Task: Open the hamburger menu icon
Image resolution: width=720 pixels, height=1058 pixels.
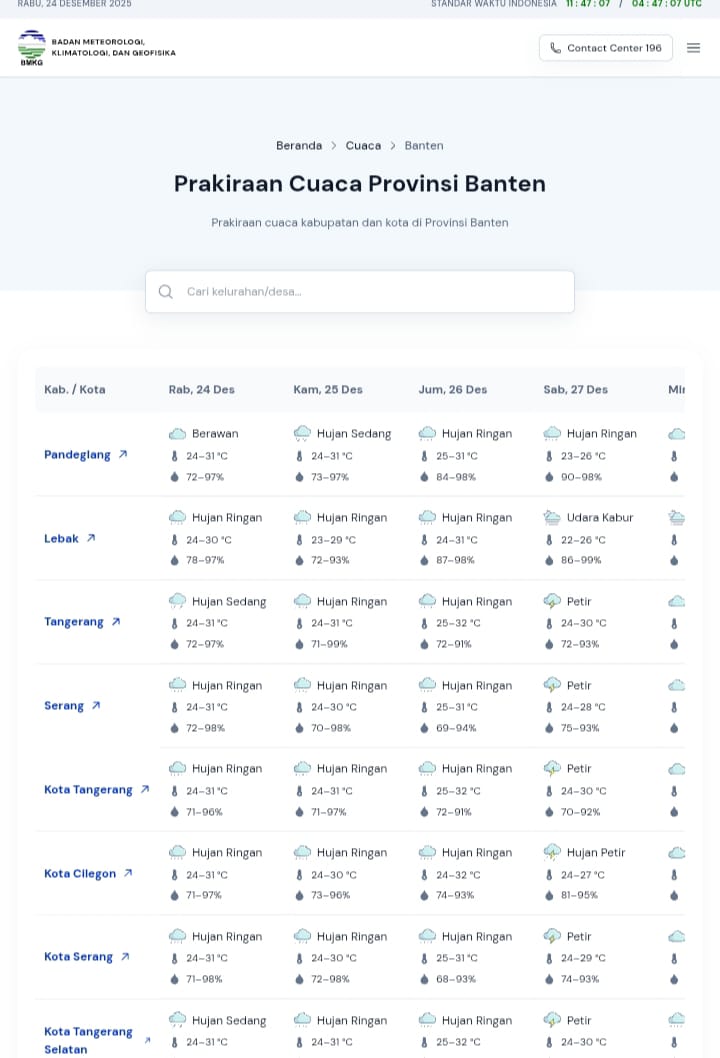Action: (x=693, y=48)
